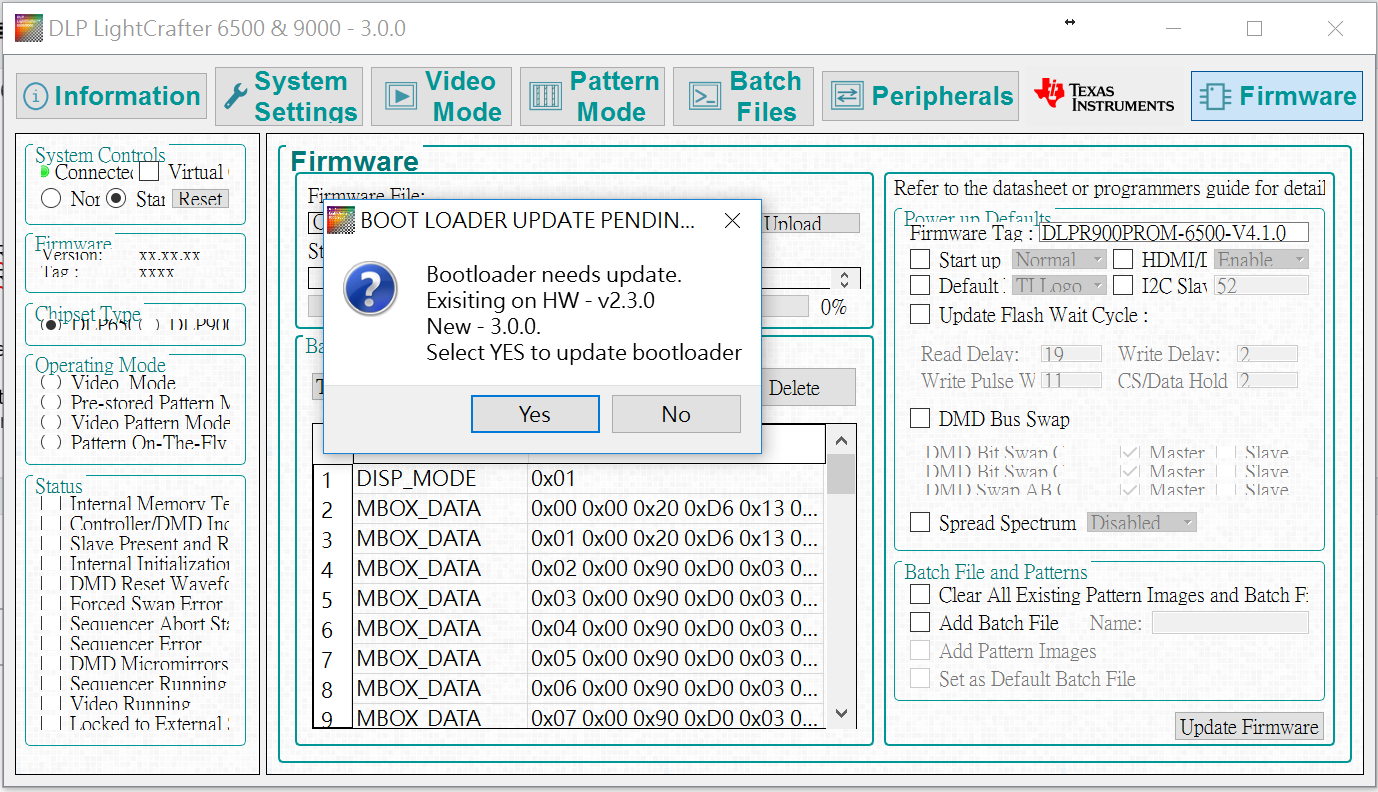
Task: Click the status field stepper arrows
Action: point(846,280)
